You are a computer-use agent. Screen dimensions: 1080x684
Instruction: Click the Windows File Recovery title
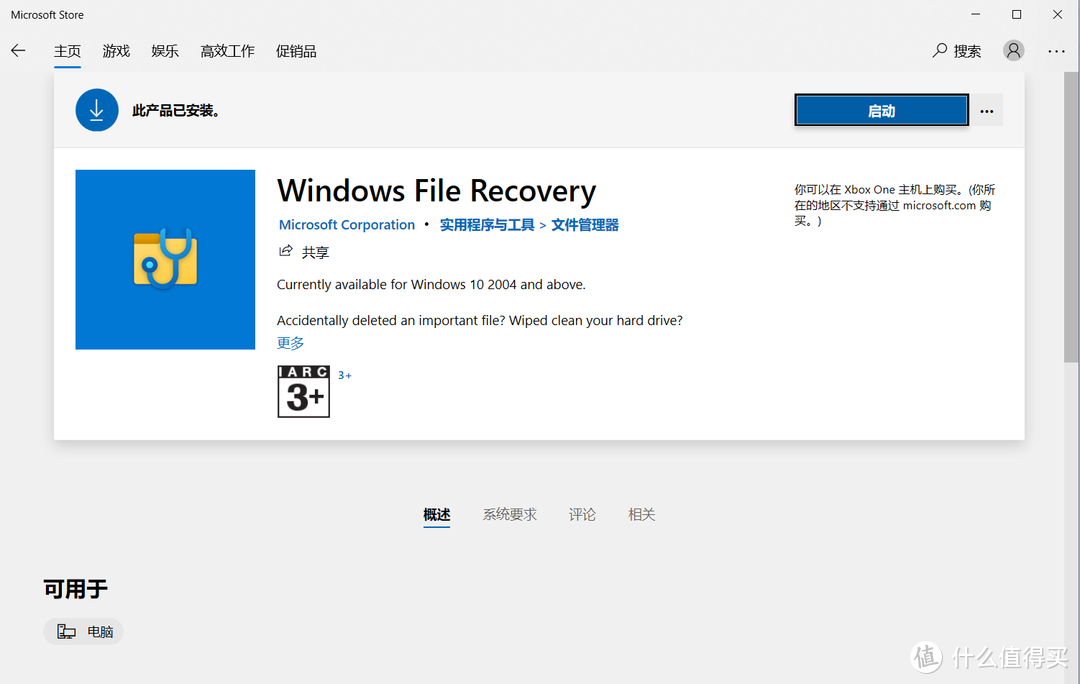437,191
